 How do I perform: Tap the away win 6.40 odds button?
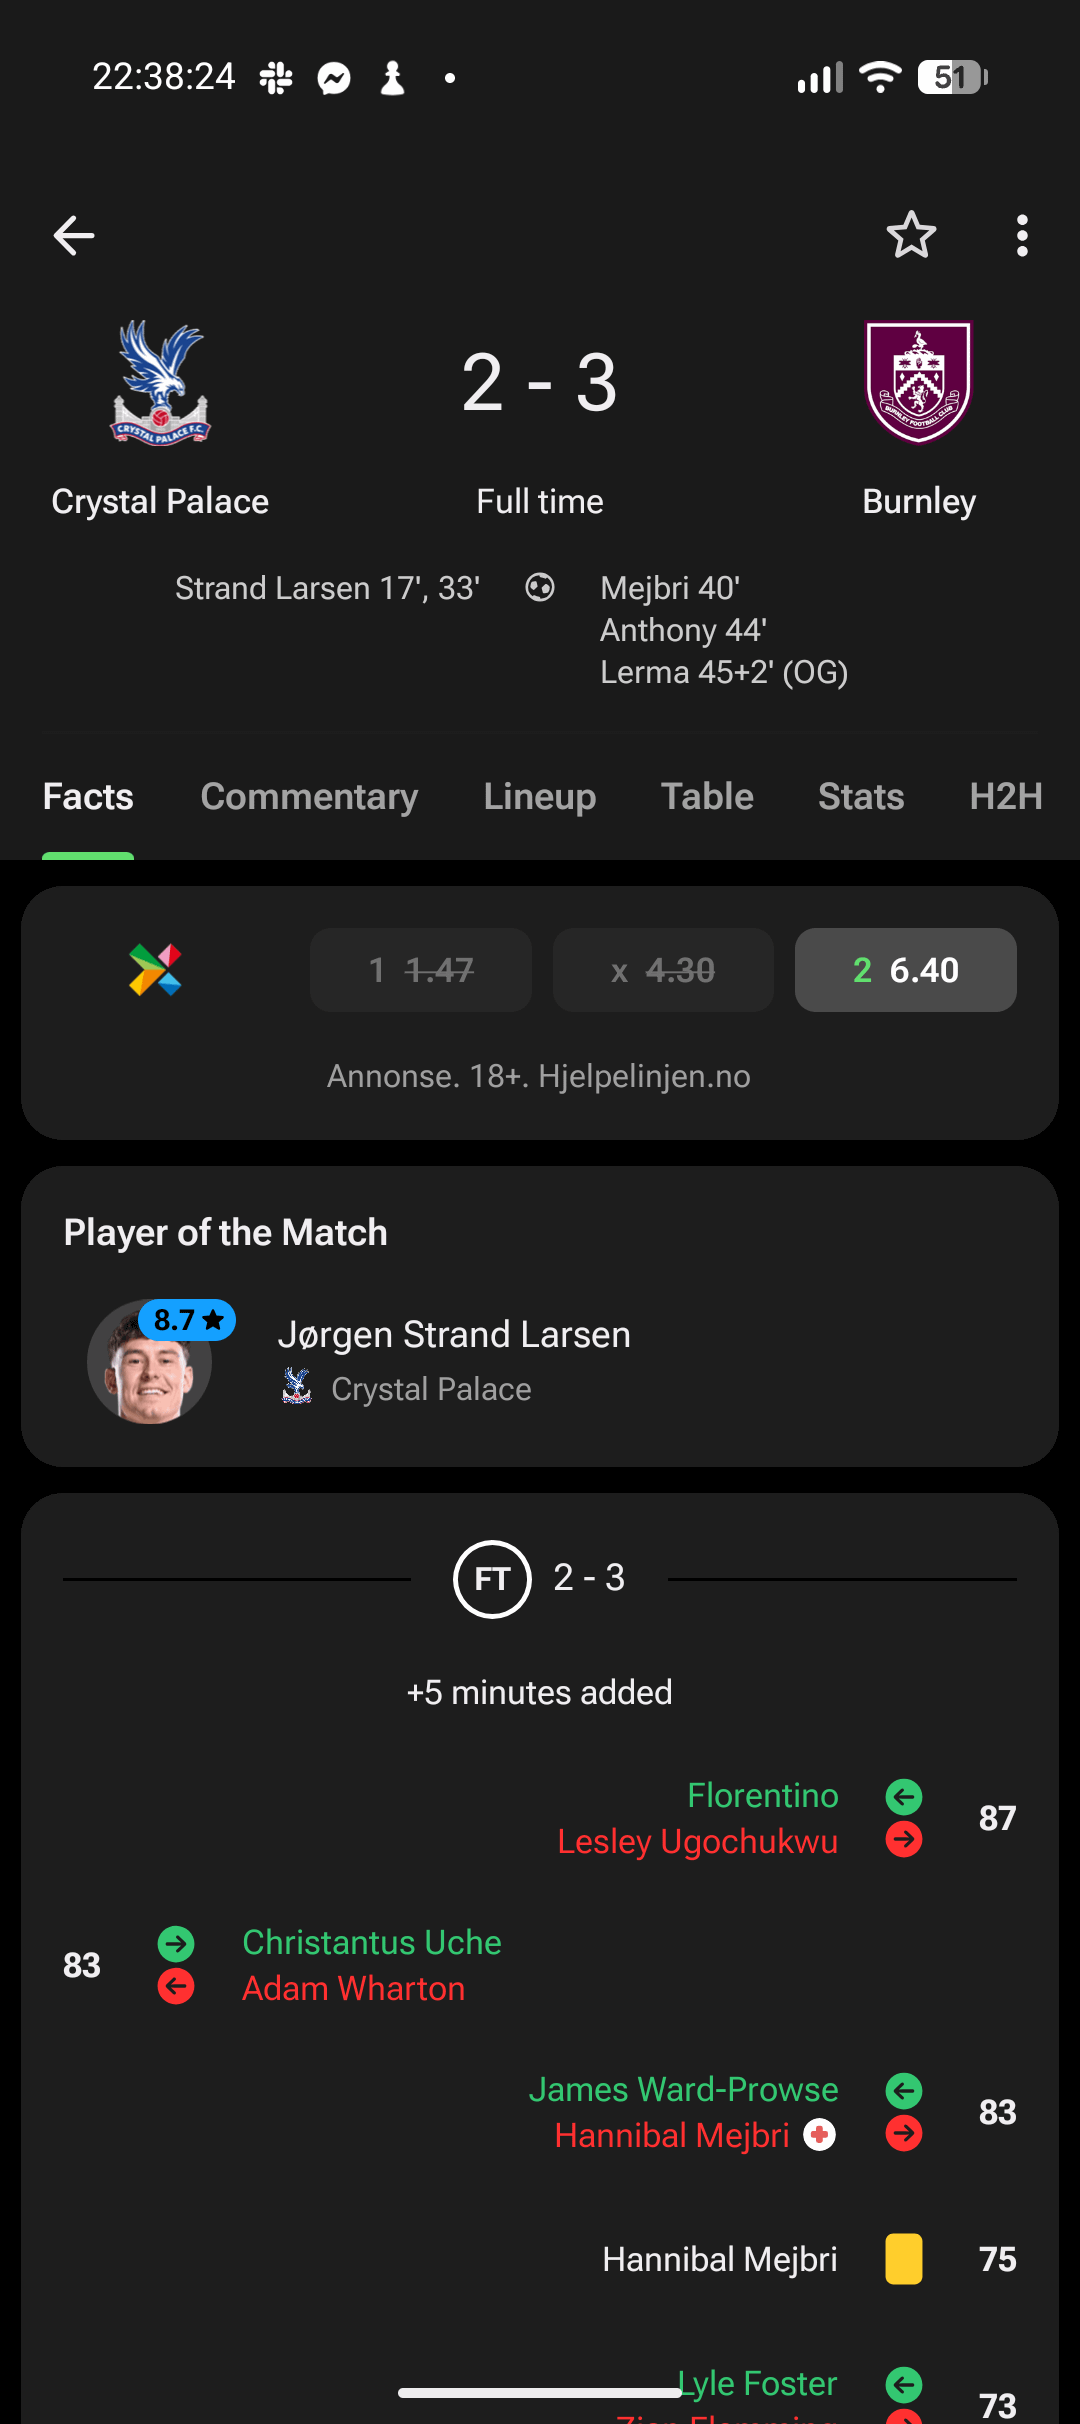pyautogui.click(x=905, y=970)
